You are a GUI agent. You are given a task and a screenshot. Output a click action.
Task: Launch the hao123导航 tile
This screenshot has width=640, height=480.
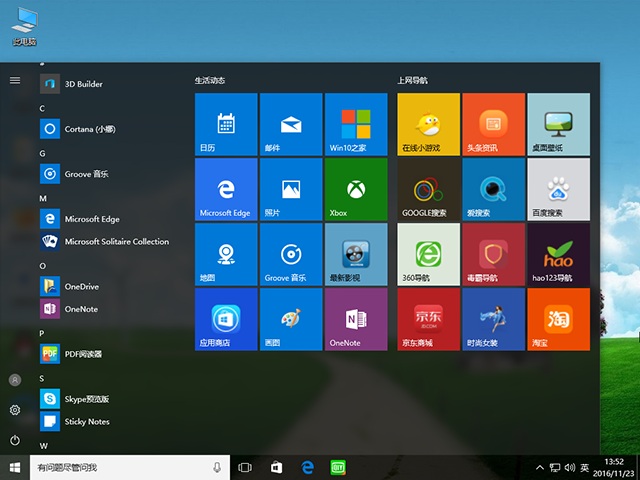pos(558,255)
